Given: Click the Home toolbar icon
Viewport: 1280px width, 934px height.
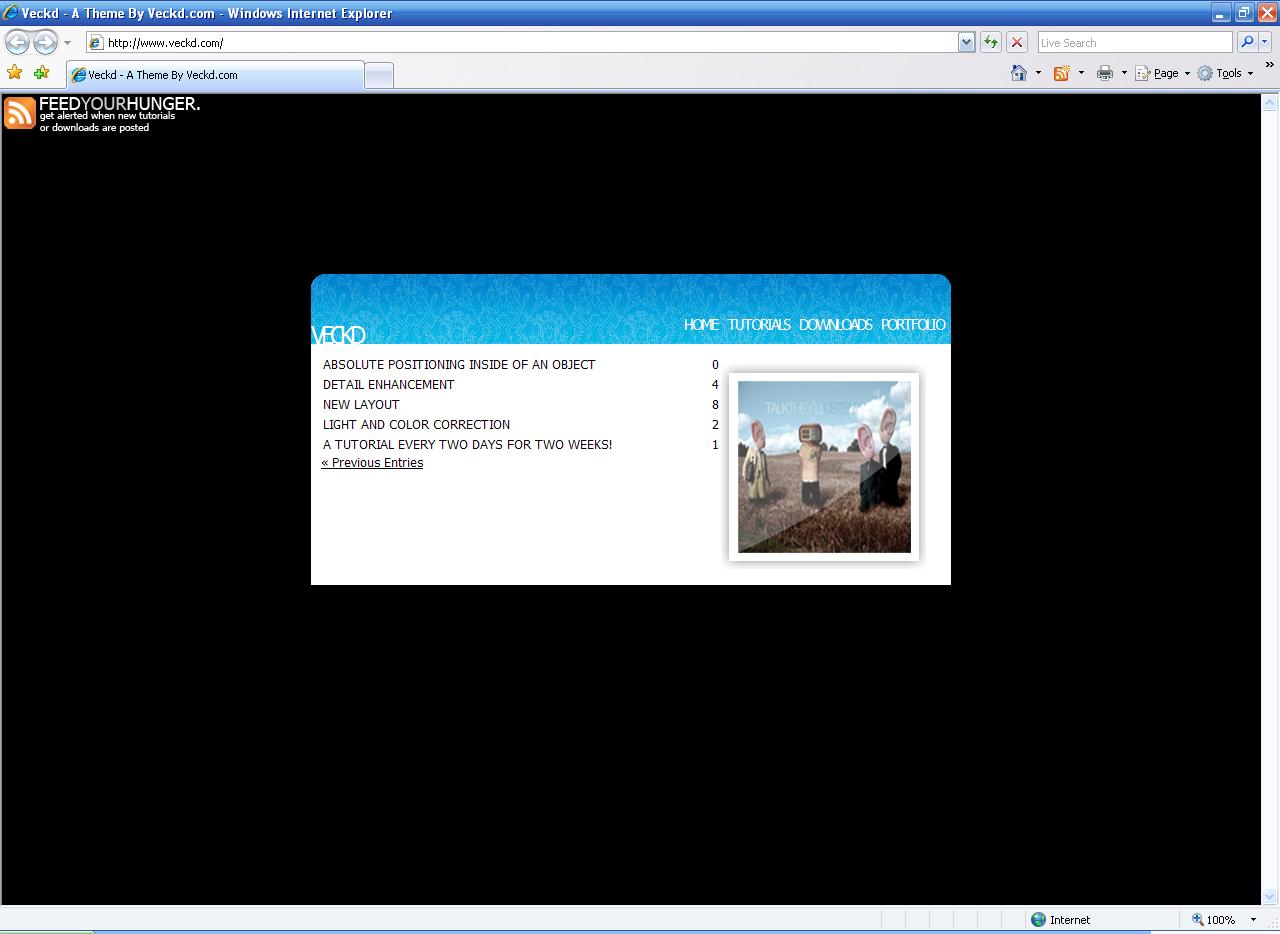Looking at the screenshot, I should [x=1019, y=73].
